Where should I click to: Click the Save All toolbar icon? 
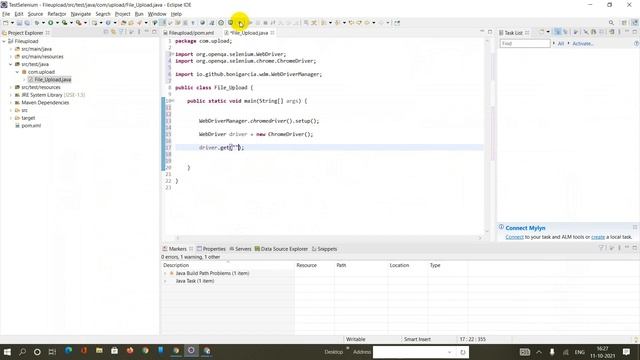pos(27,23)
